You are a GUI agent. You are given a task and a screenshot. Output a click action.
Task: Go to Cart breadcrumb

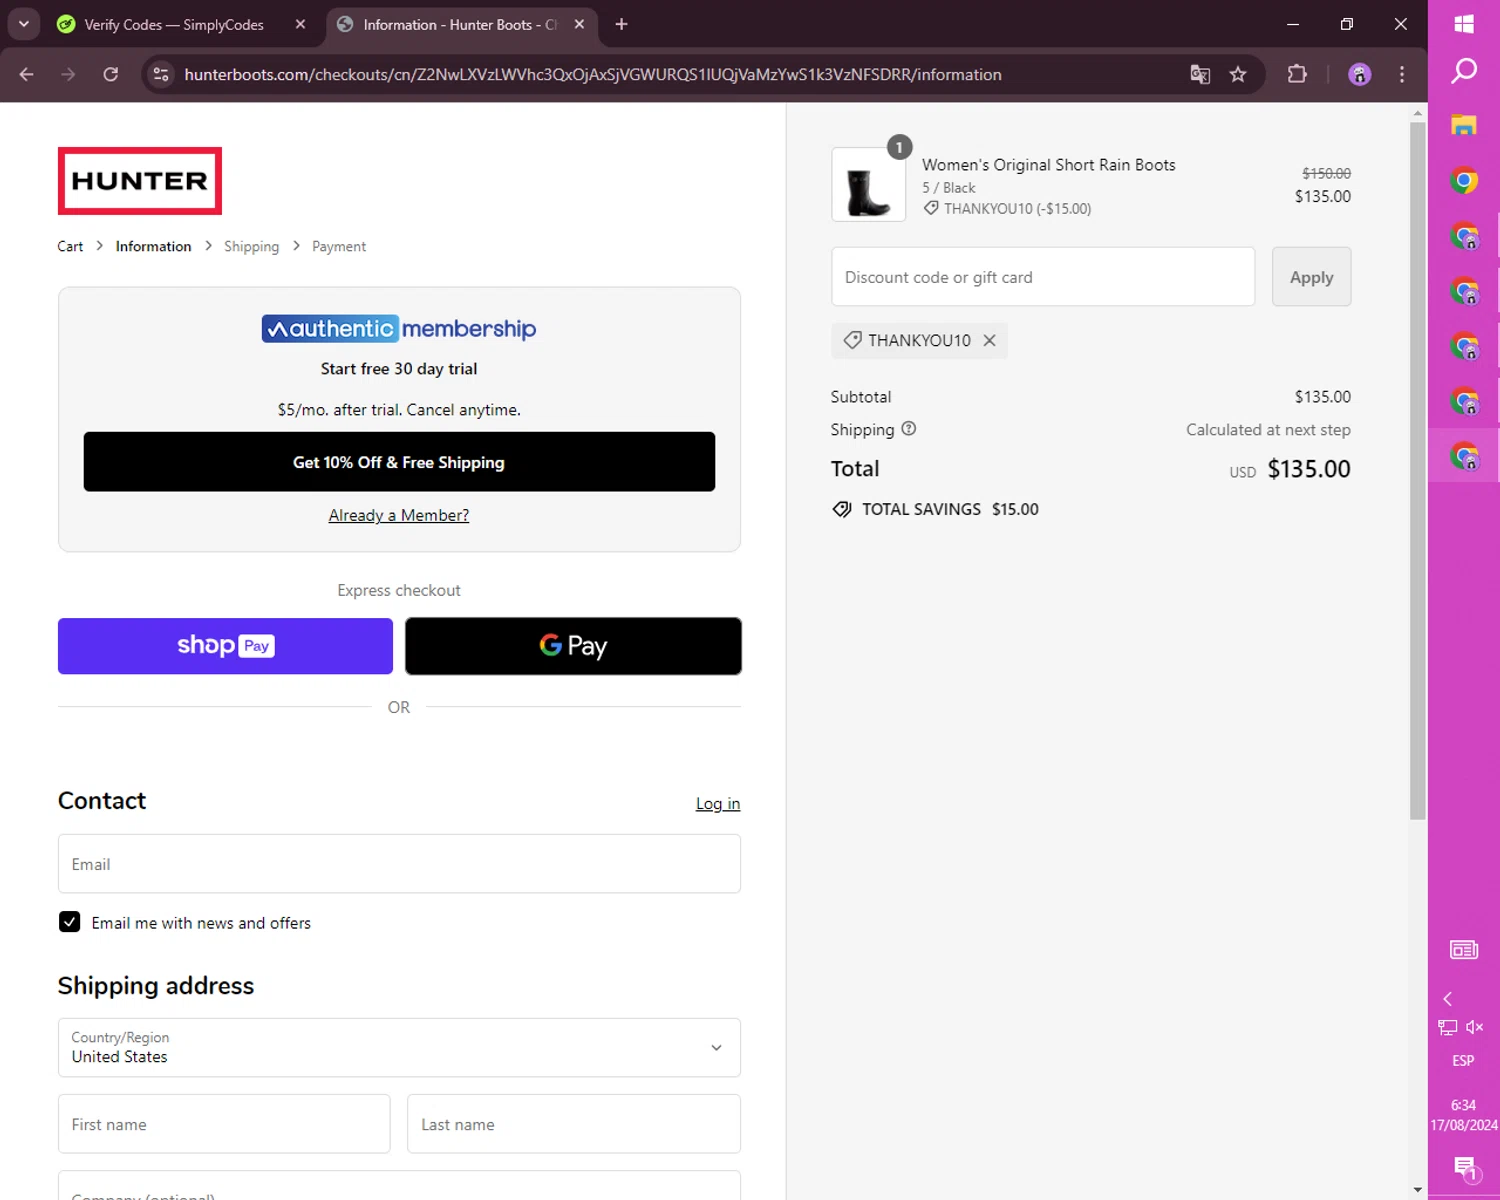70,246
